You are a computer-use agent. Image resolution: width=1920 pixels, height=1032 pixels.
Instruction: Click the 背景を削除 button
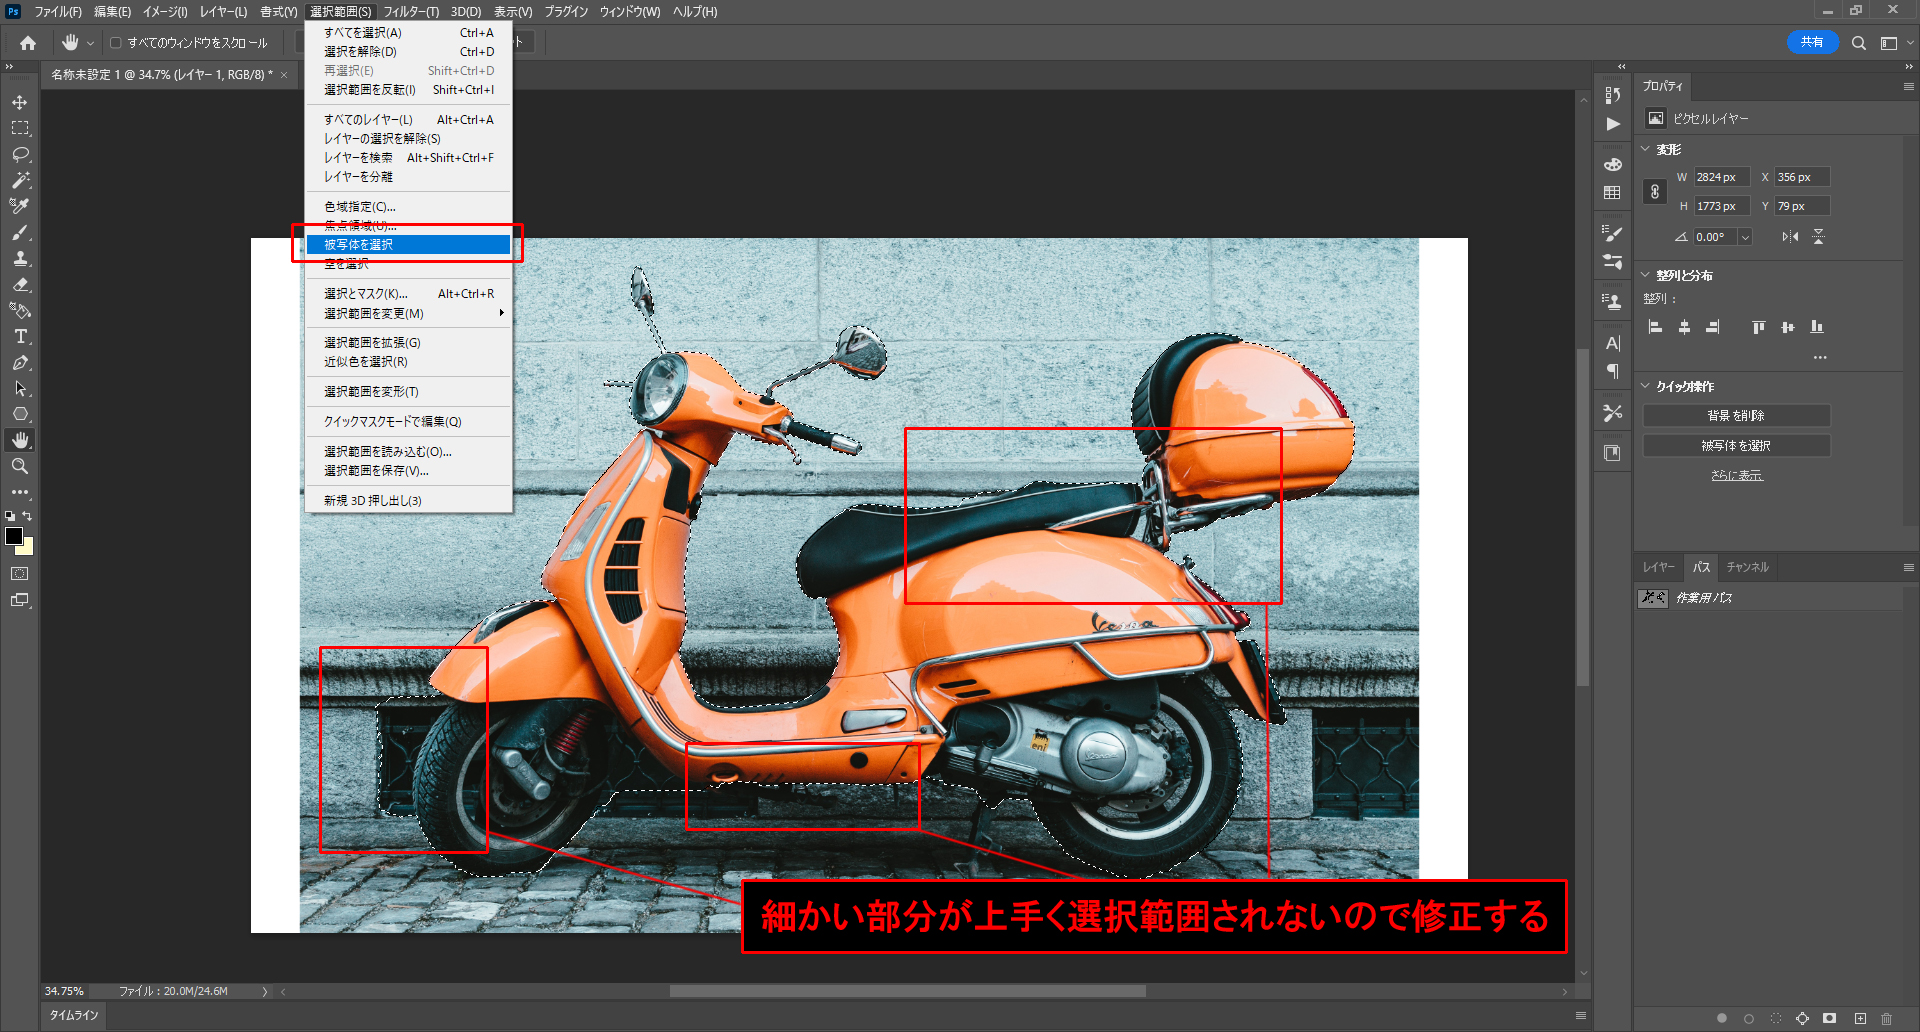tap(1736, 416)
